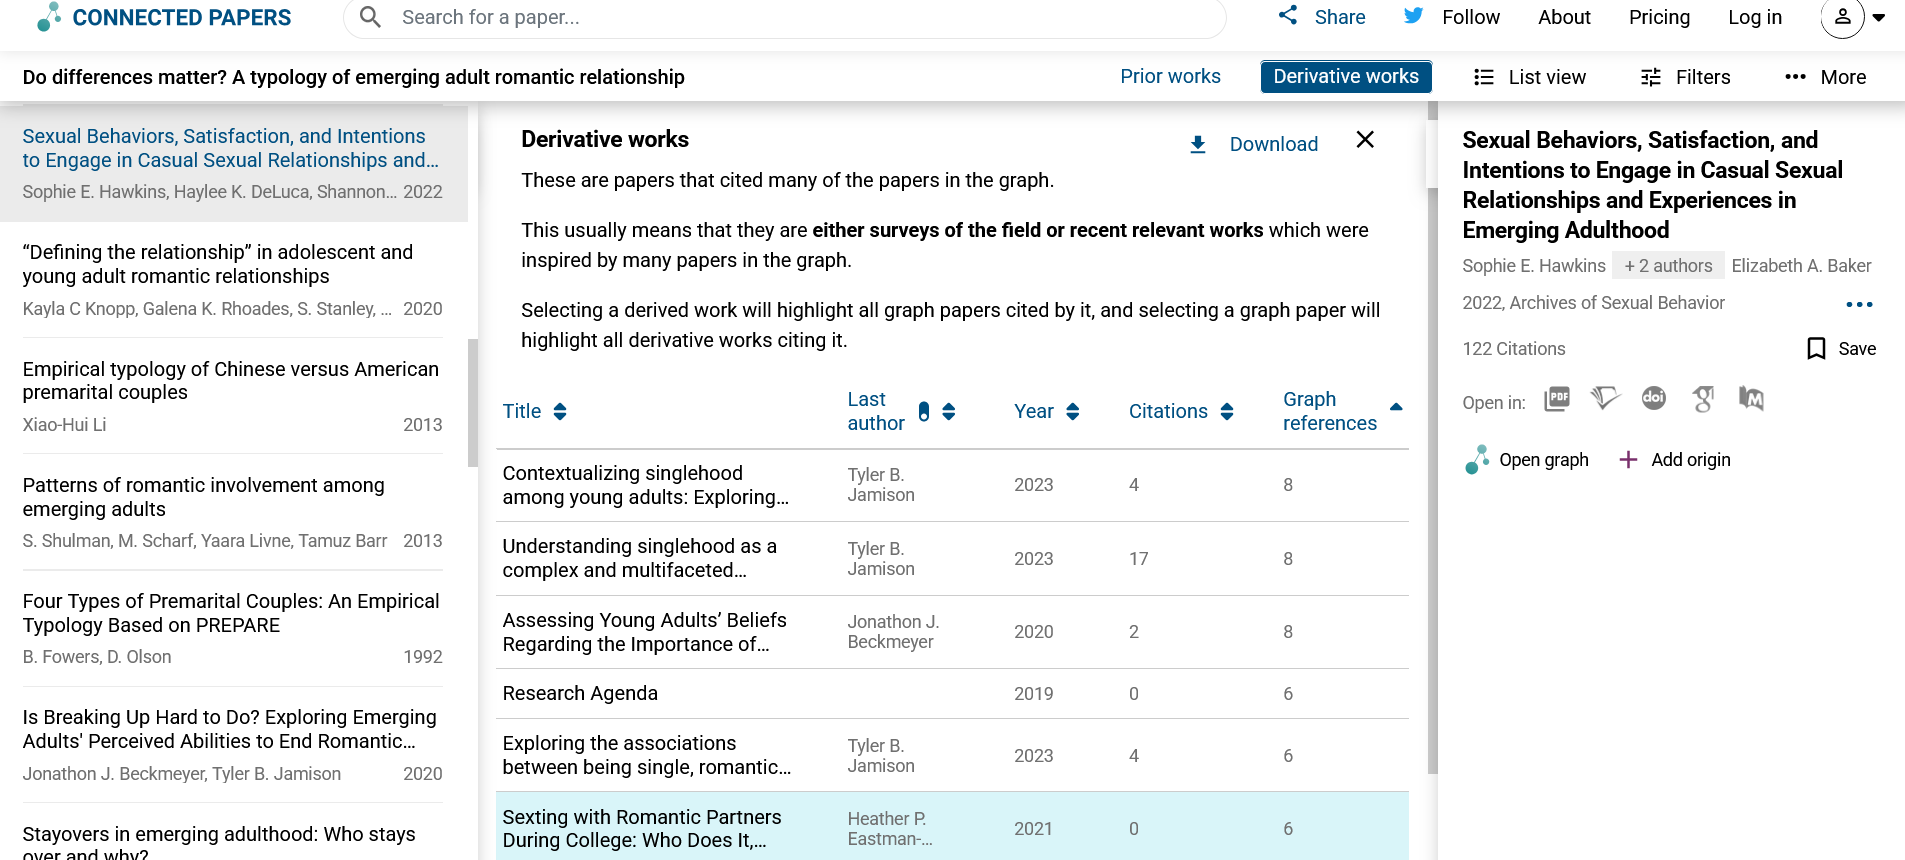Expand the '+ 2 authors' chip
Image resolution: width=1905 pixels, height=860 pixels.
1668,266
